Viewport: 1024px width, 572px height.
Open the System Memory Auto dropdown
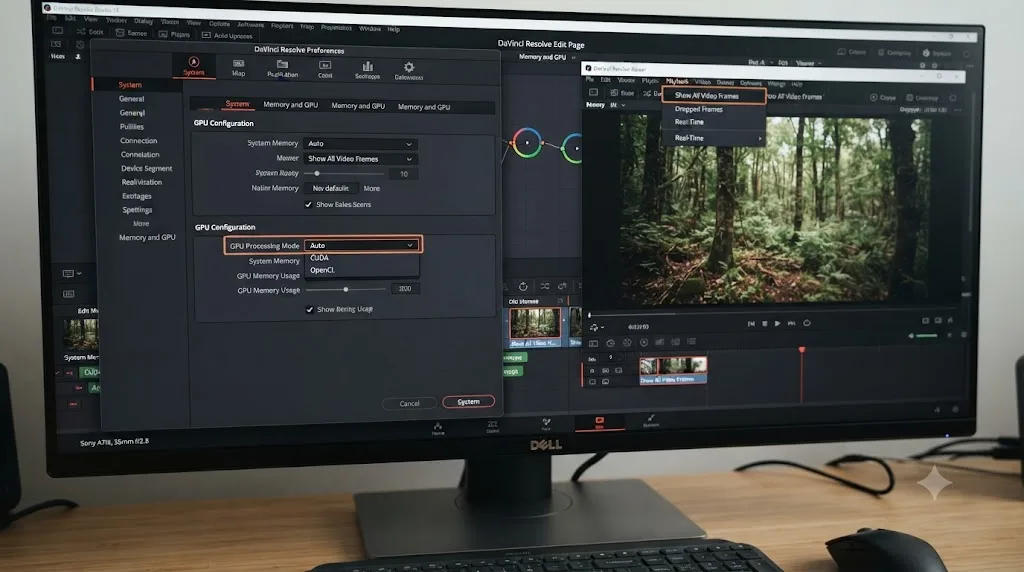coord(360,144)
